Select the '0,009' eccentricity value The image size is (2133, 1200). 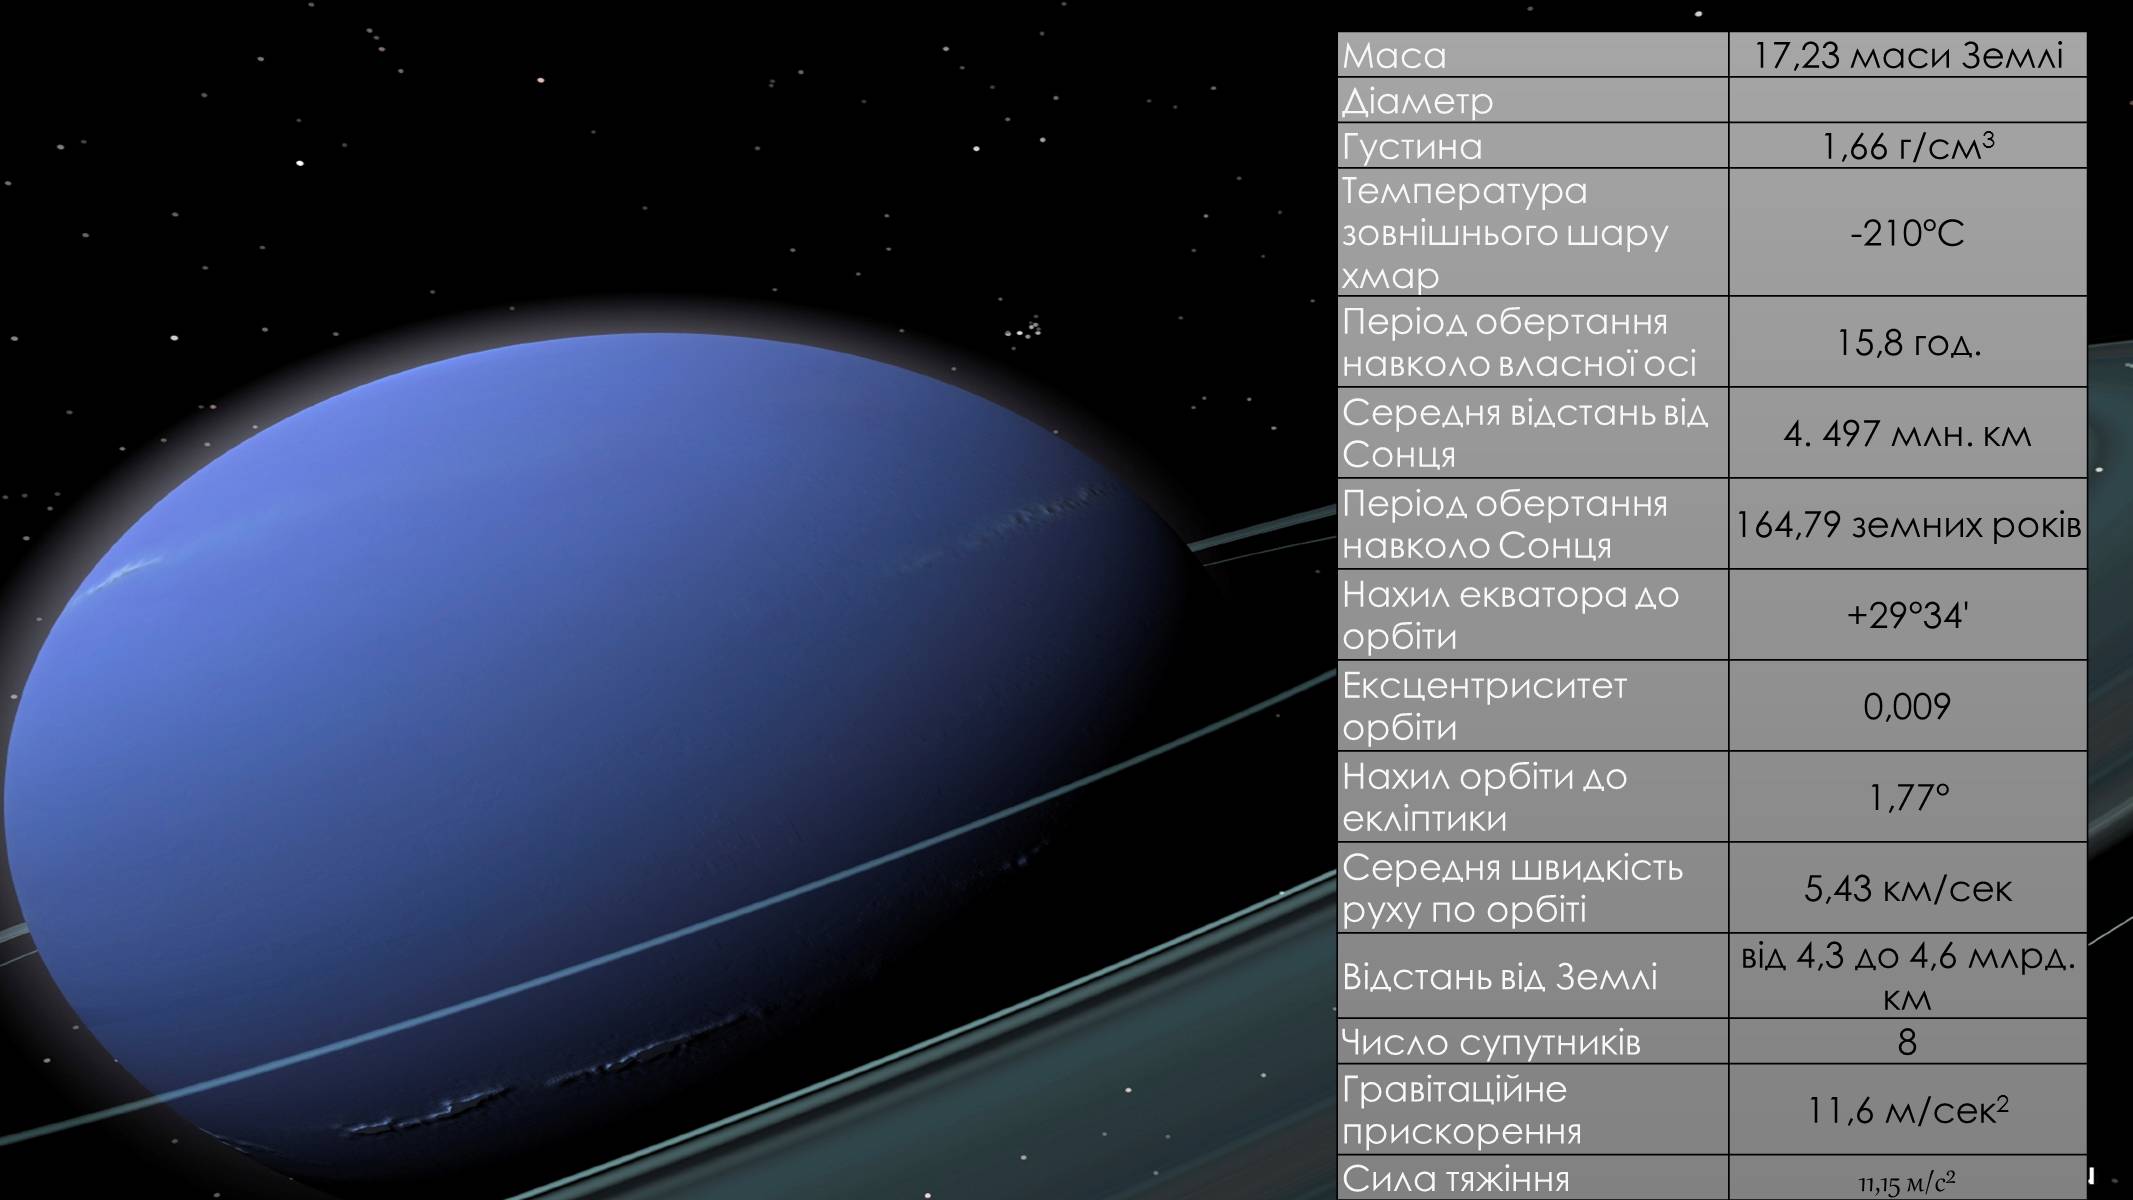point(1907,706)
